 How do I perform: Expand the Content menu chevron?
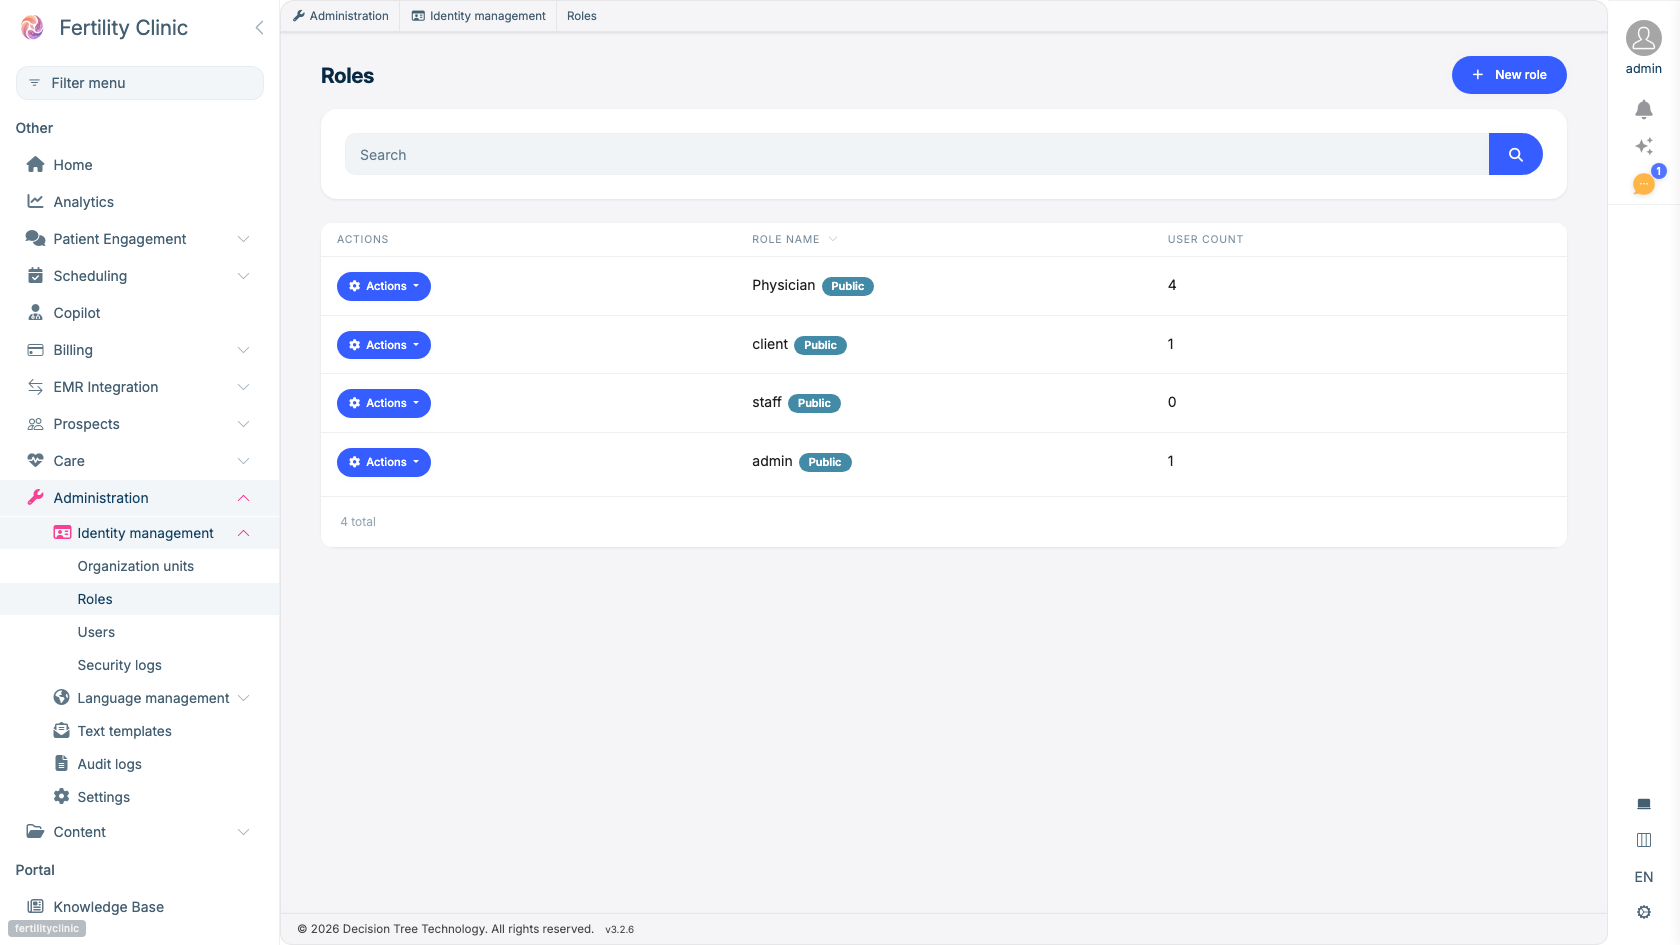(x=243, y=832)
